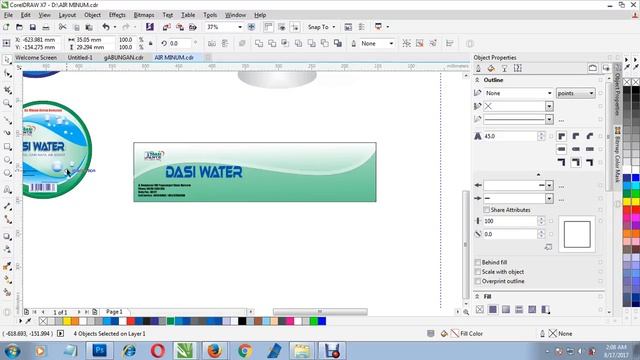Screen dimensions: 640x360
Task: Toggle Show guidelines in the toolbar
Action: 295,27
